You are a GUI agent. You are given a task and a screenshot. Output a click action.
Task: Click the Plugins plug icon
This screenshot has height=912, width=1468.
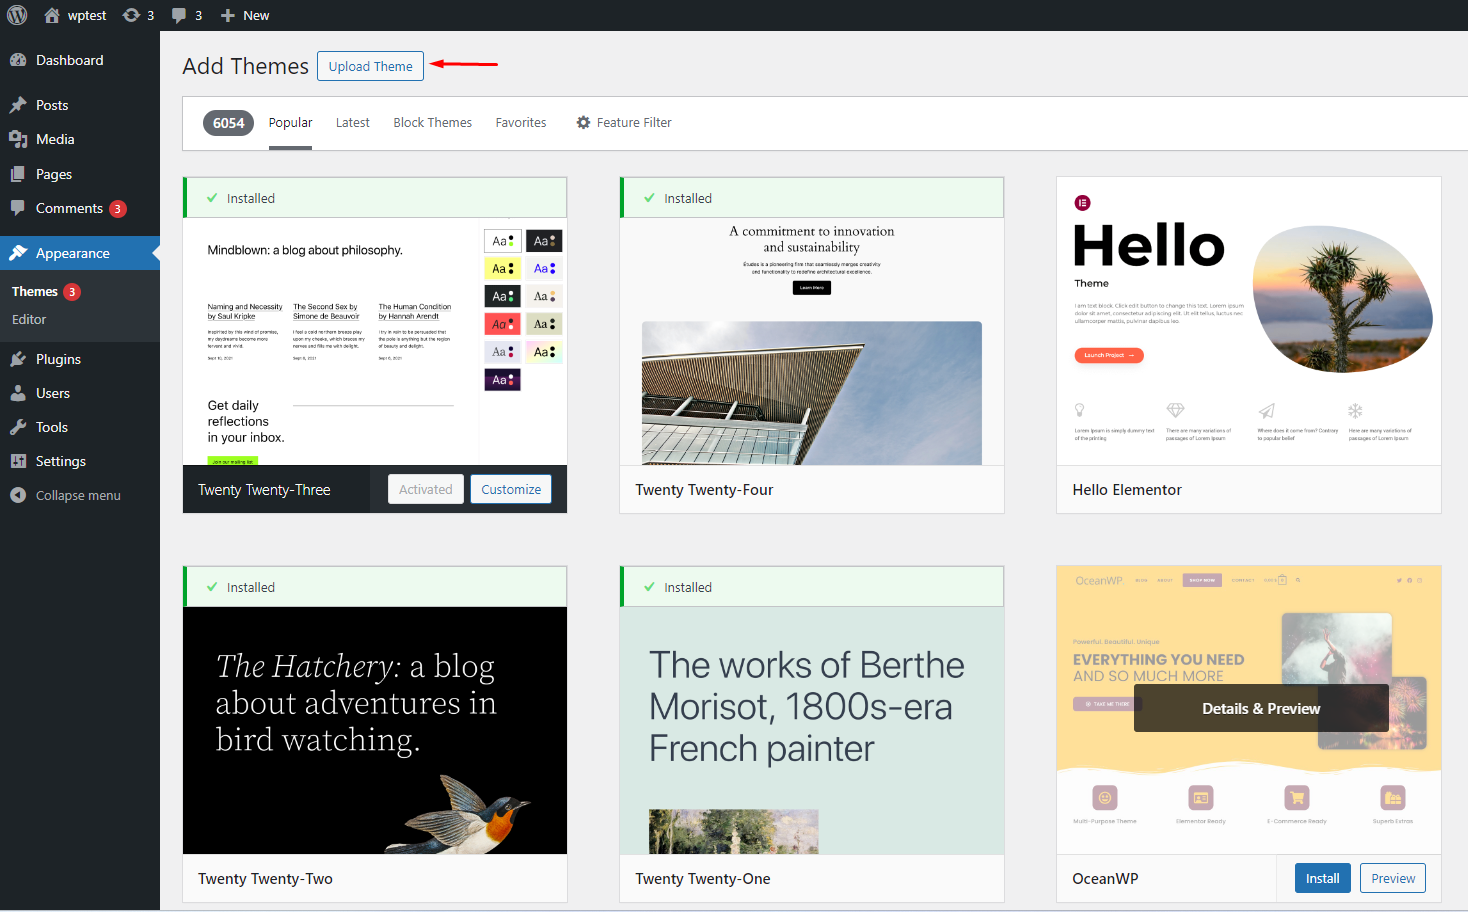(18, 359)
